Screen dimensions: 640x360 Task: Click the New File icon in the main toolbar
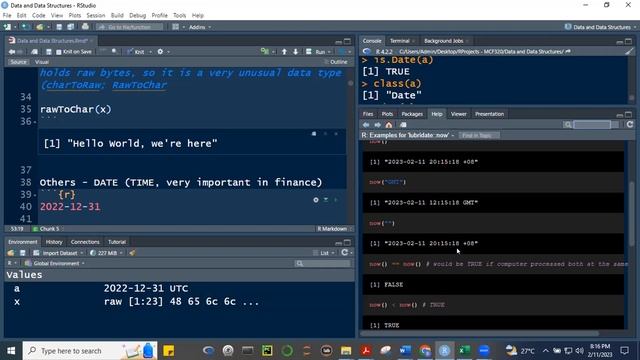tap(7, 27)
